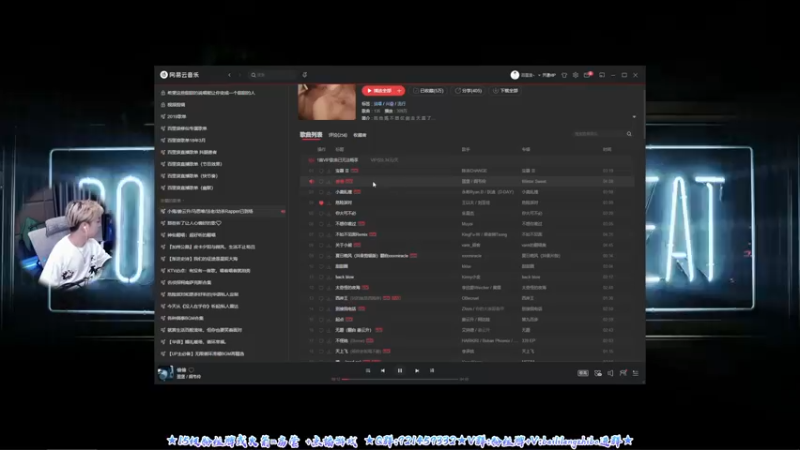Toggle lyrics display icon
Screen dimensions: 800x450
(432, 371)
